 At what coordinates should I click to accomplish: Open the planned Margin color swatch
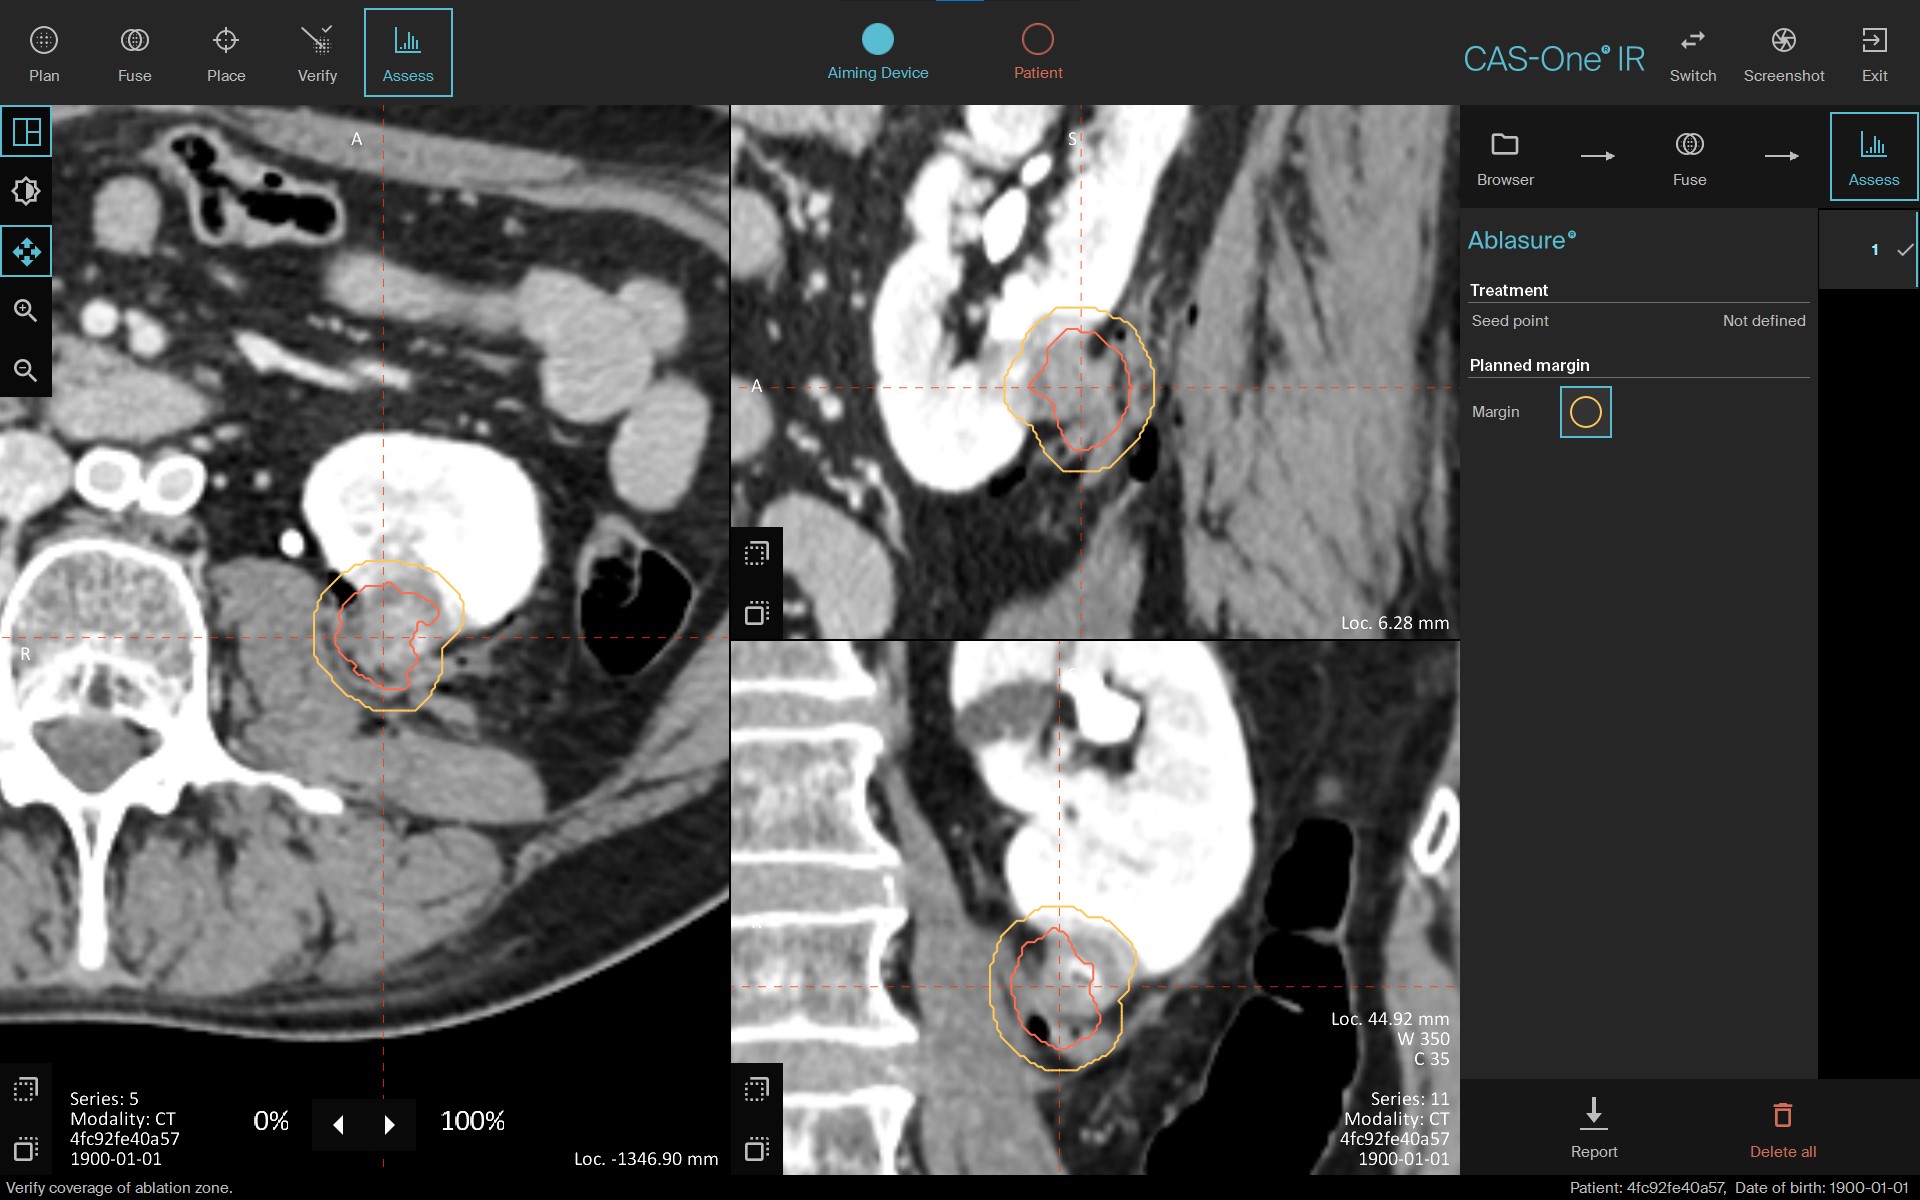tap(1585, 411)
